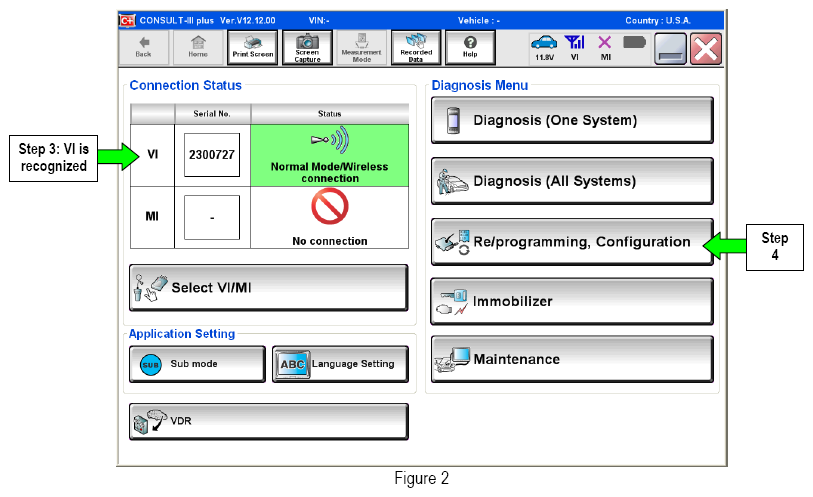The image size is (813, 497).
Task: Click the computer icon on Maintenance
Action: [453, 360]
